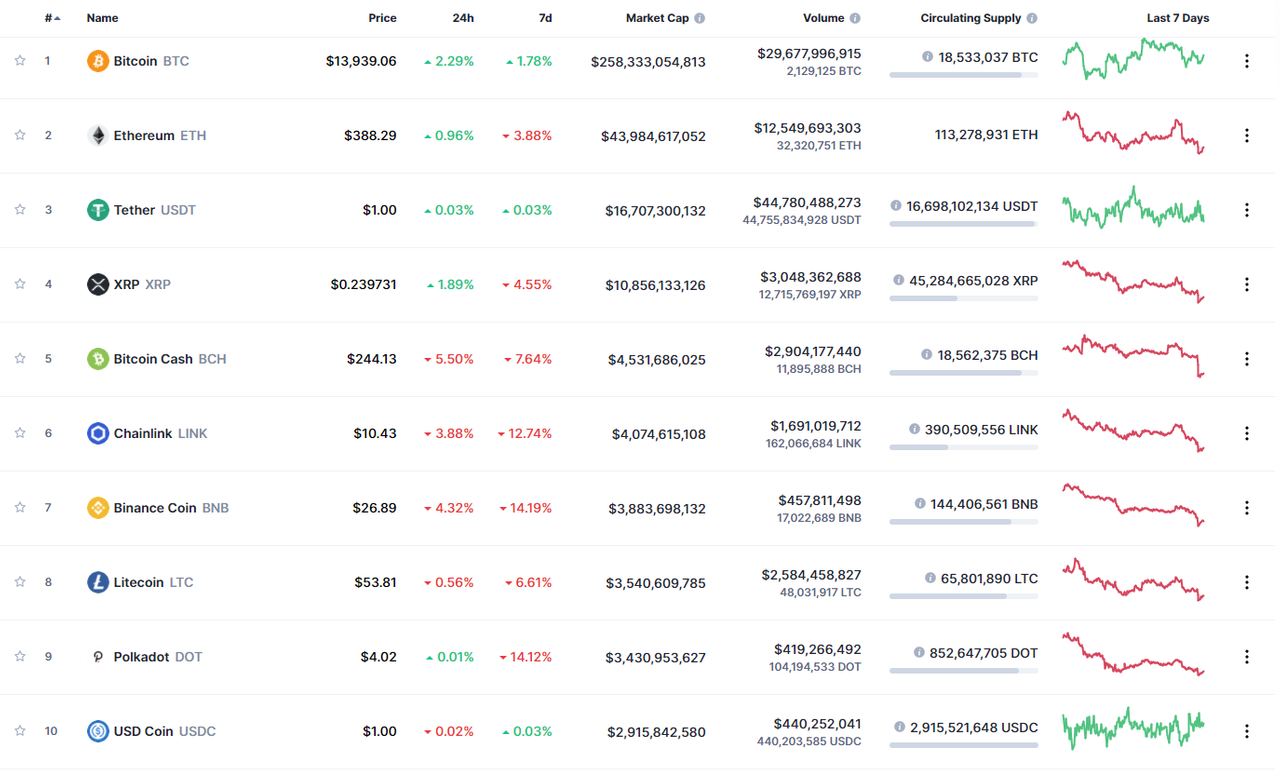
Task: Open the Bitcoin row options menu
Action: tap(1246, 61)
